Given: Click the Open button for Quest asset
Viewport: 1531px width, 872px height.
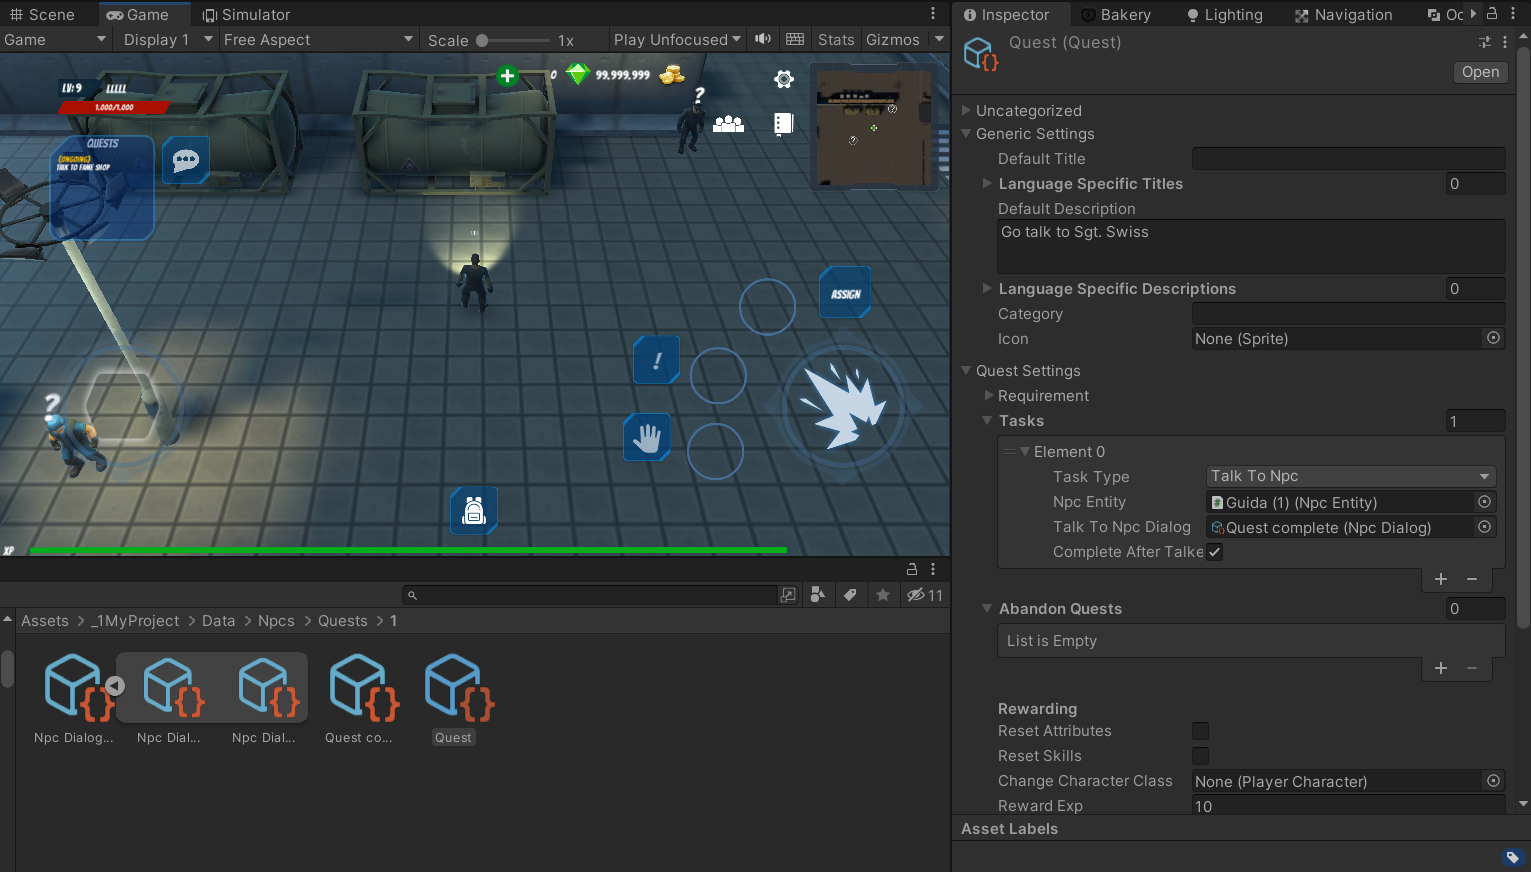Looking at the screenshot, I should pos(1480,72).
